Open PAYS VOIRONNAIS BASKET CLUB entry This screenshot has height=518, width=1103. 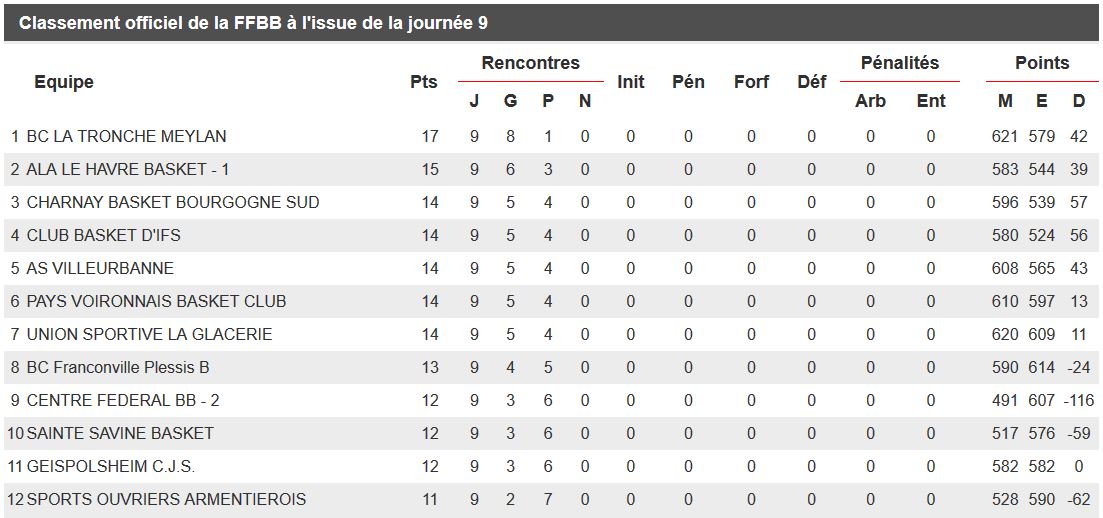pyautogui.click(x=156, y=301)
